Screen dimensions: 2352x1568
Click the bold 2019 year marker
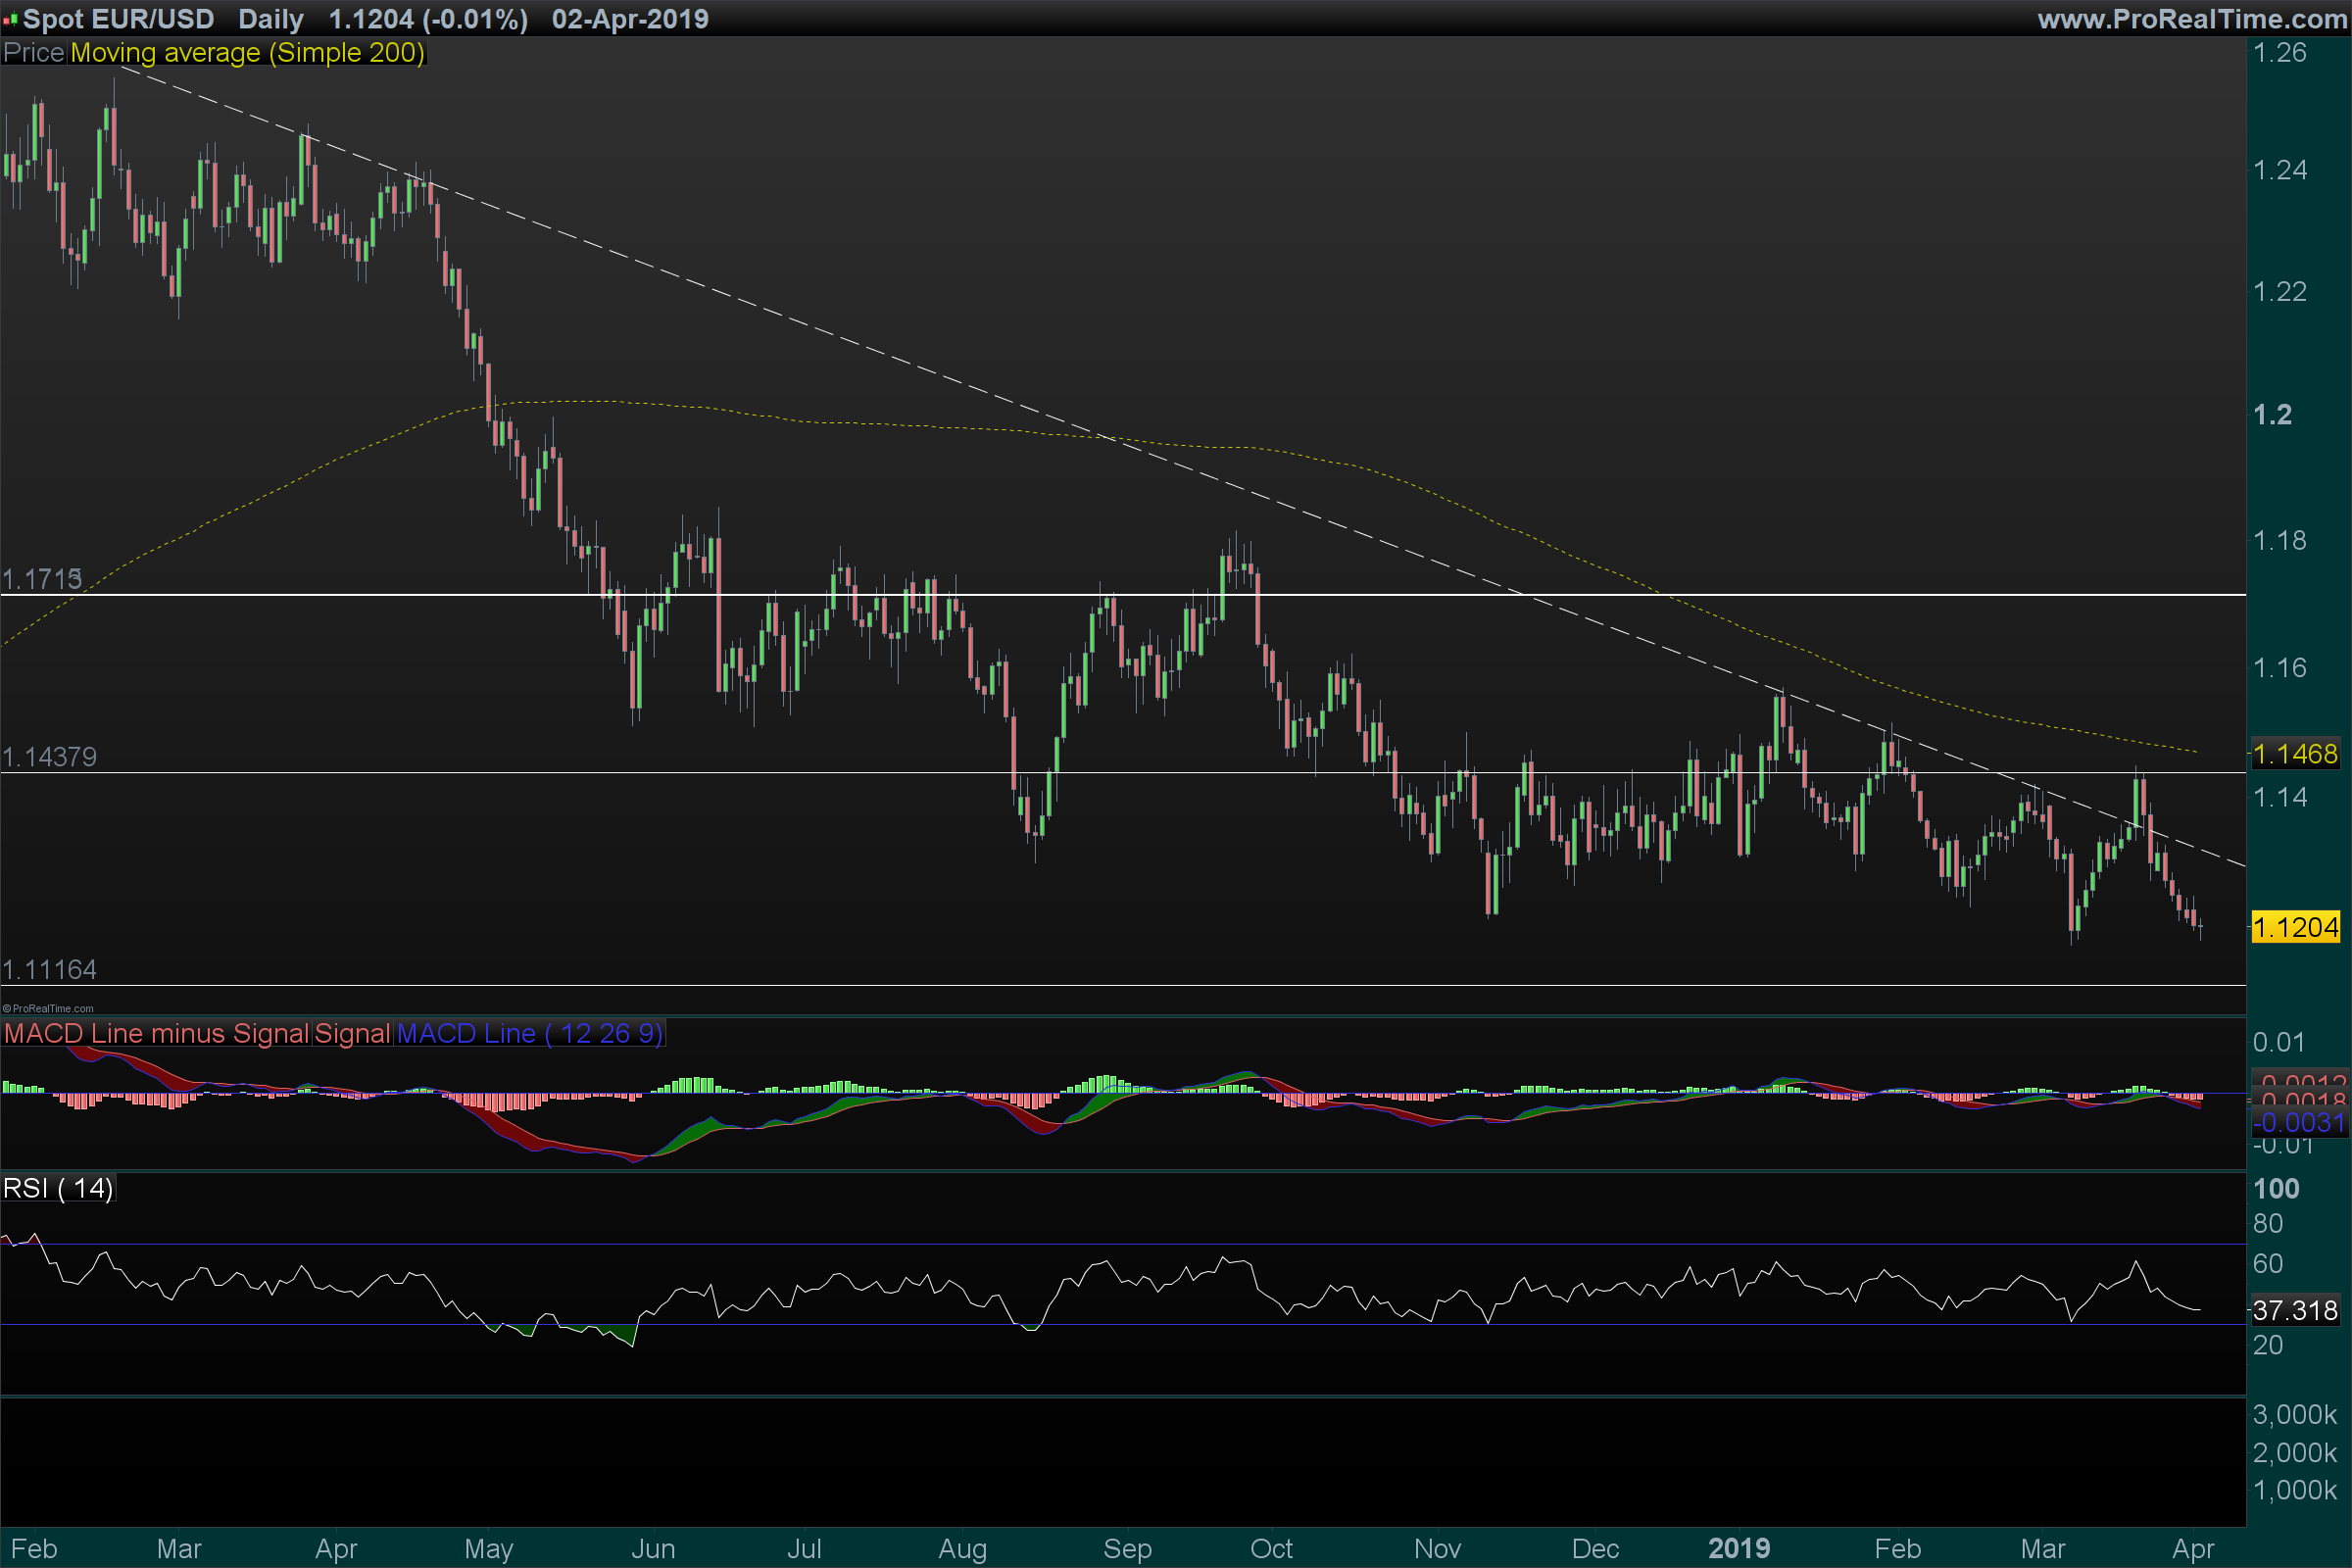coord(1739,1549)
